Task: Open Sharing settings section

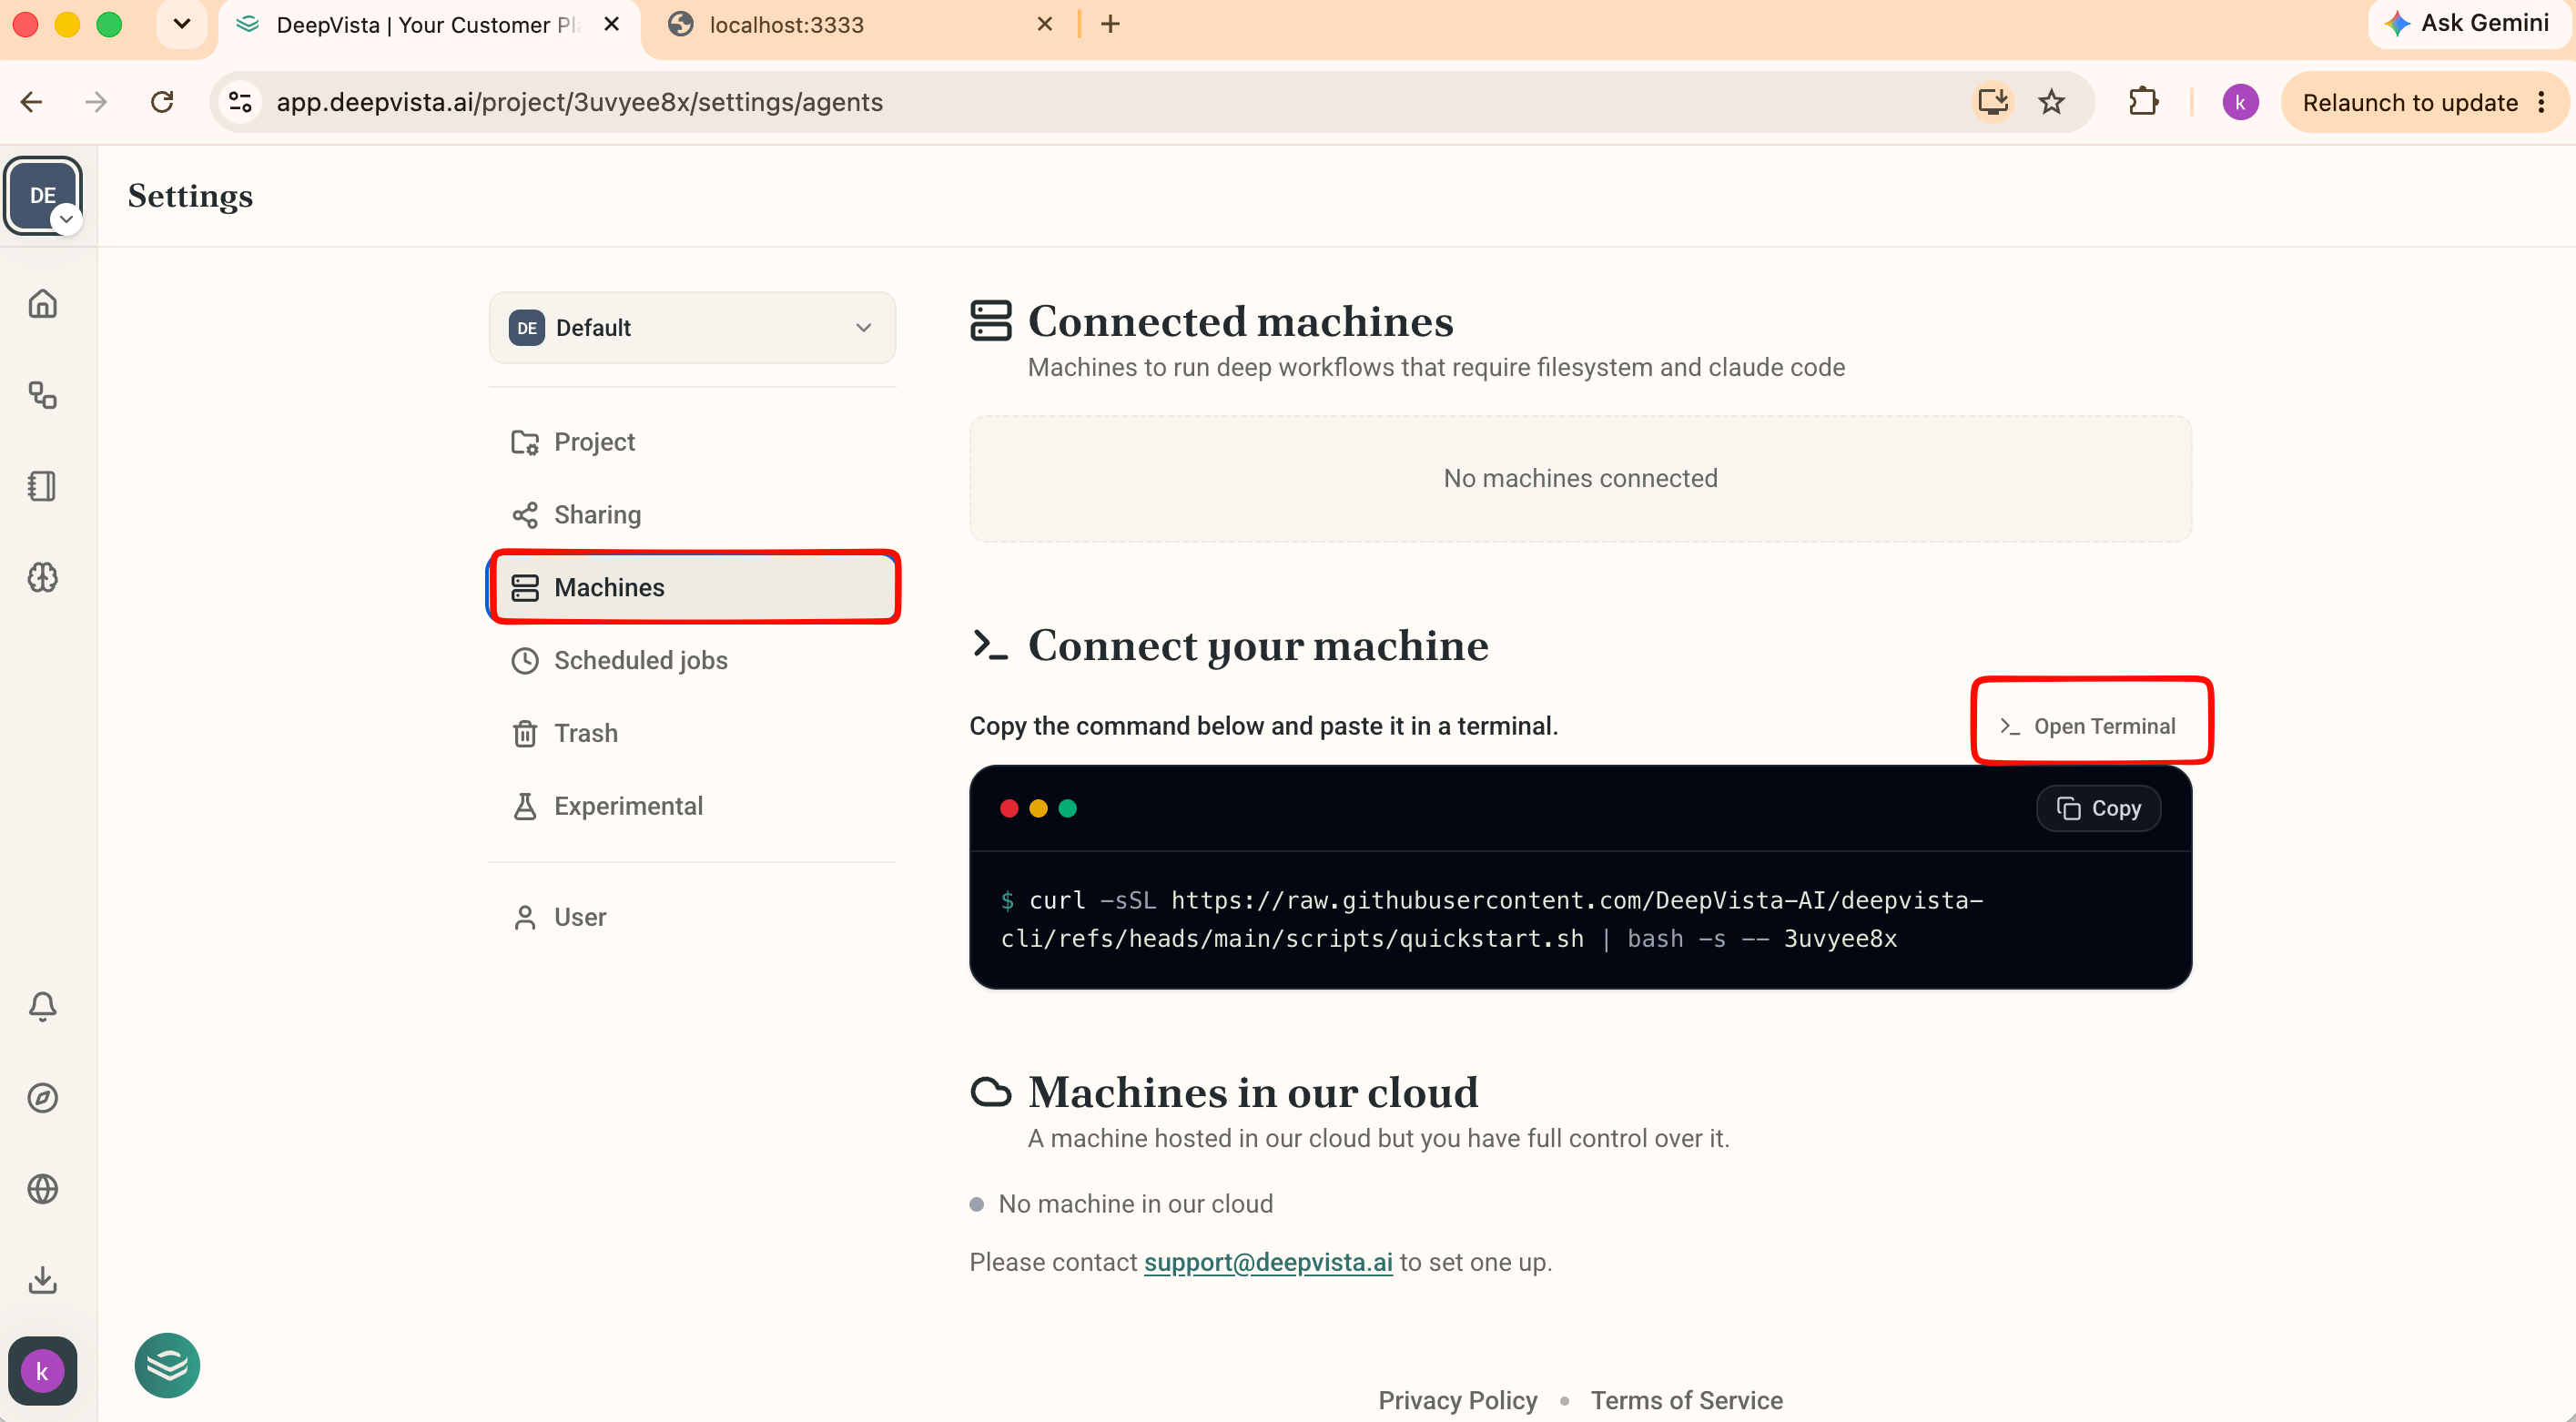Action: (x=692, y=515)
